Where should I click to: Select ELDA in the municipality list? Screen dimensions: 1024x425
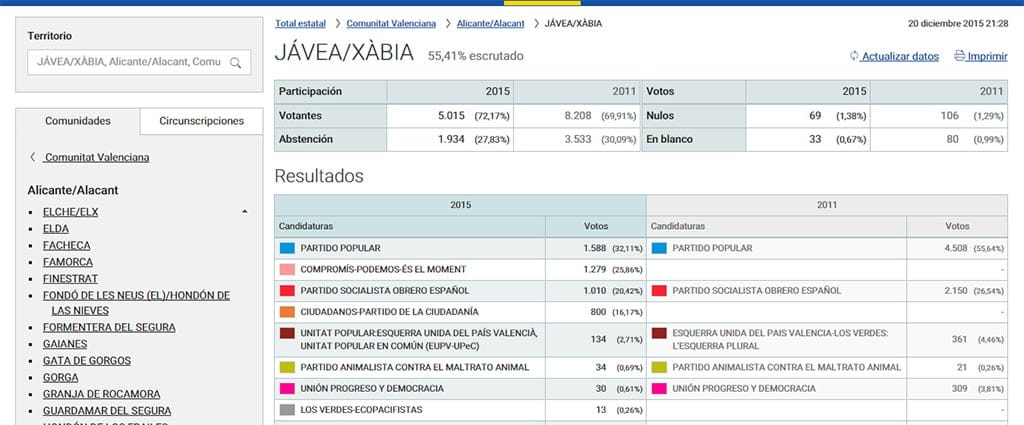[56, 228]
